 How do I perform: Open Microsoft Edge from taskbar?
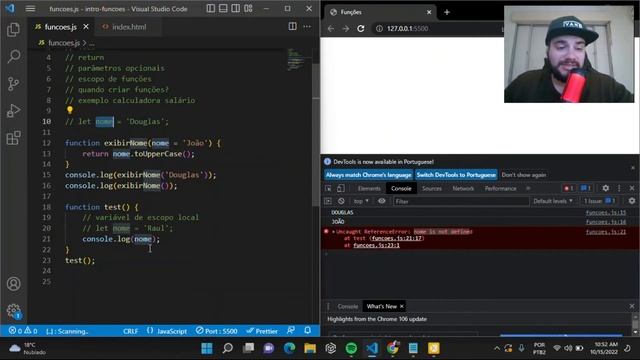(x=289, y=348)
